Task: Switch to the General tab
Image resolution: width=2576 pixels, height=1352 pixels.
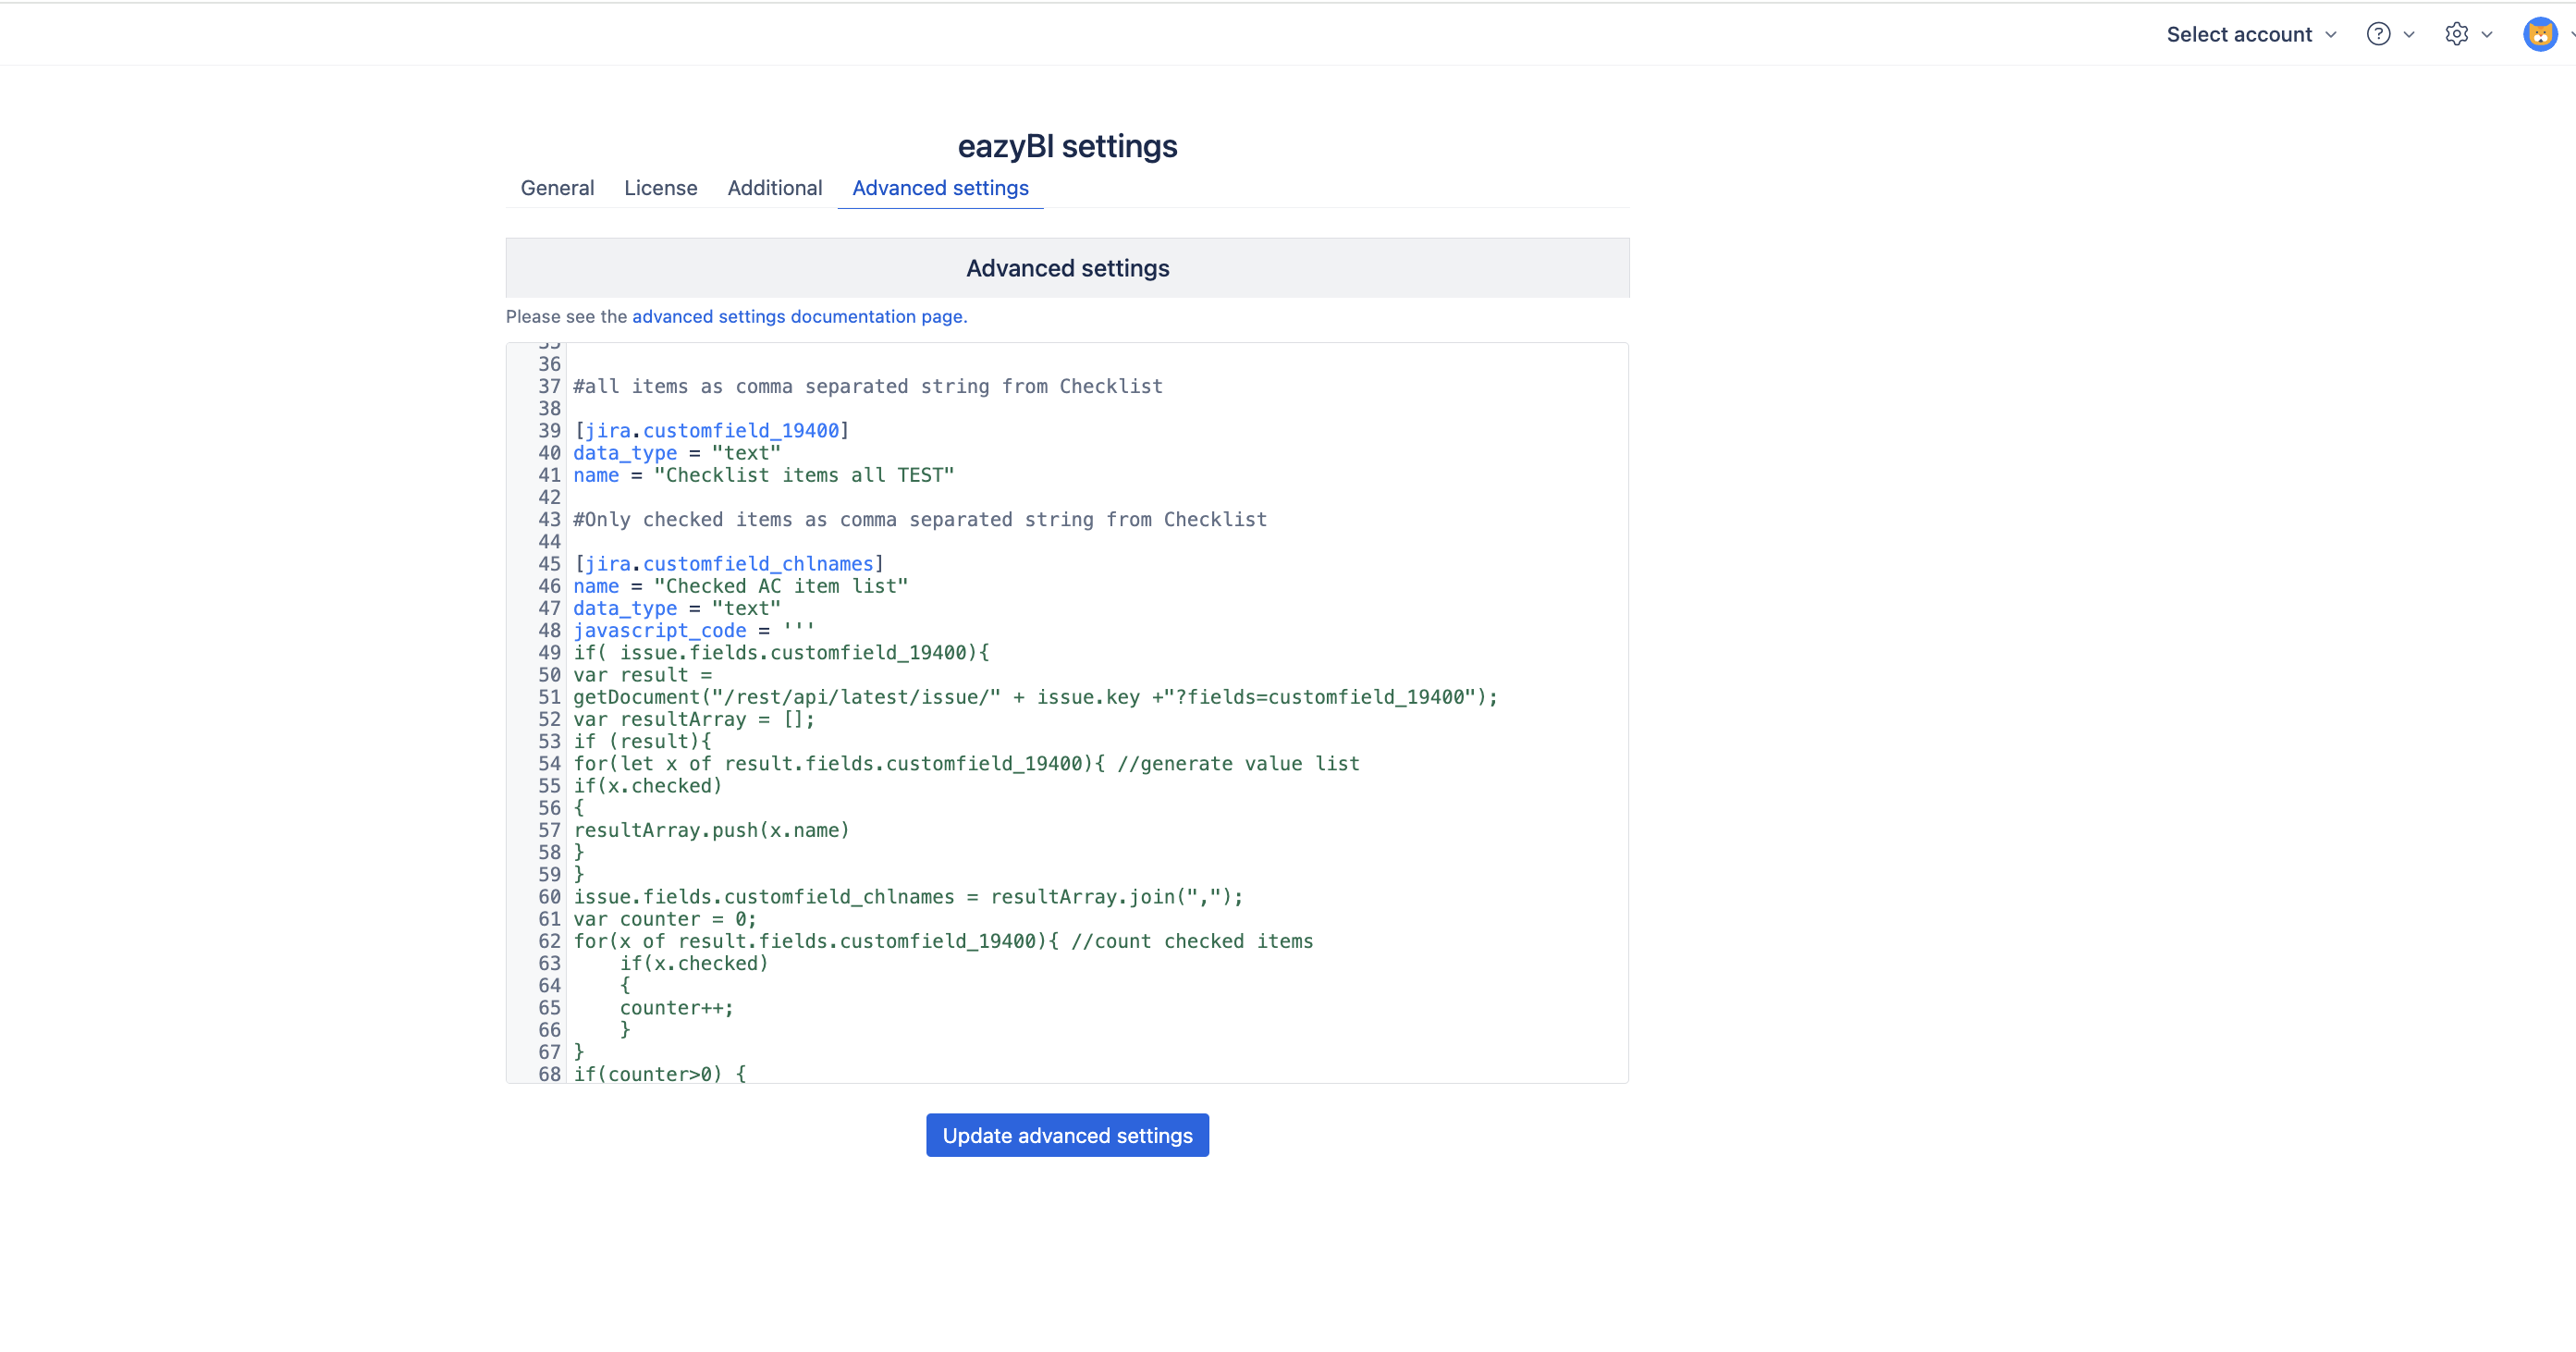Action: point(557,188)
